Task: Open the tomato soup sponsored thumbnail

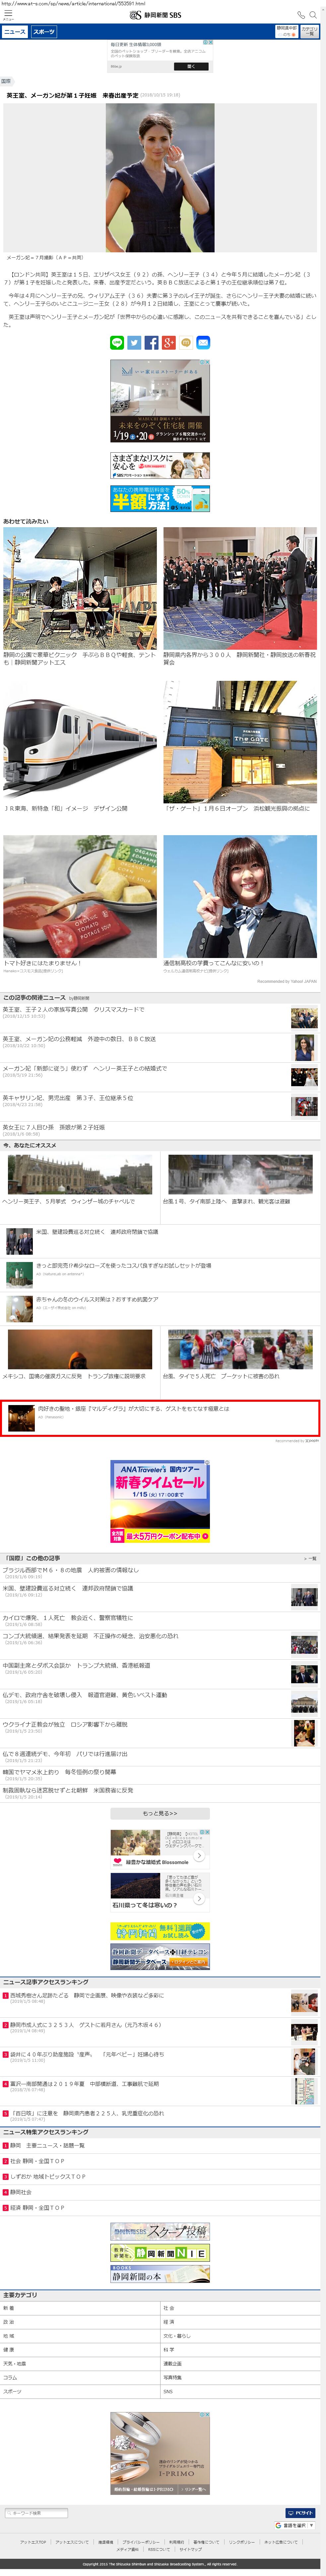Action: [80, 896]
